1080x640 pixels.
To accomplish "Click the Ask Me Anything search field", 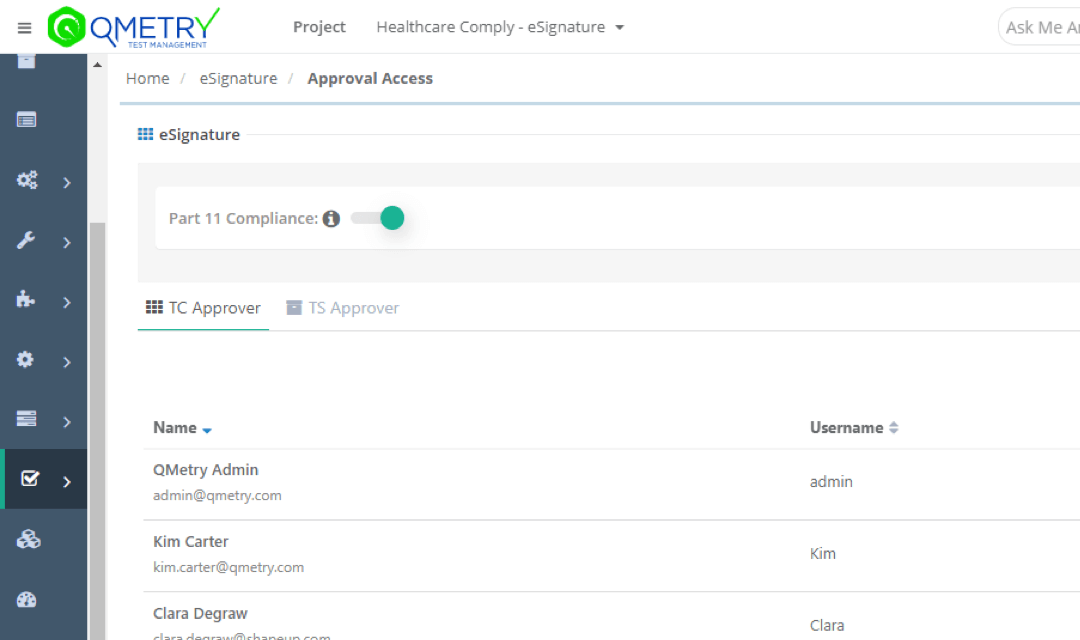I will tap(1039, 28).
